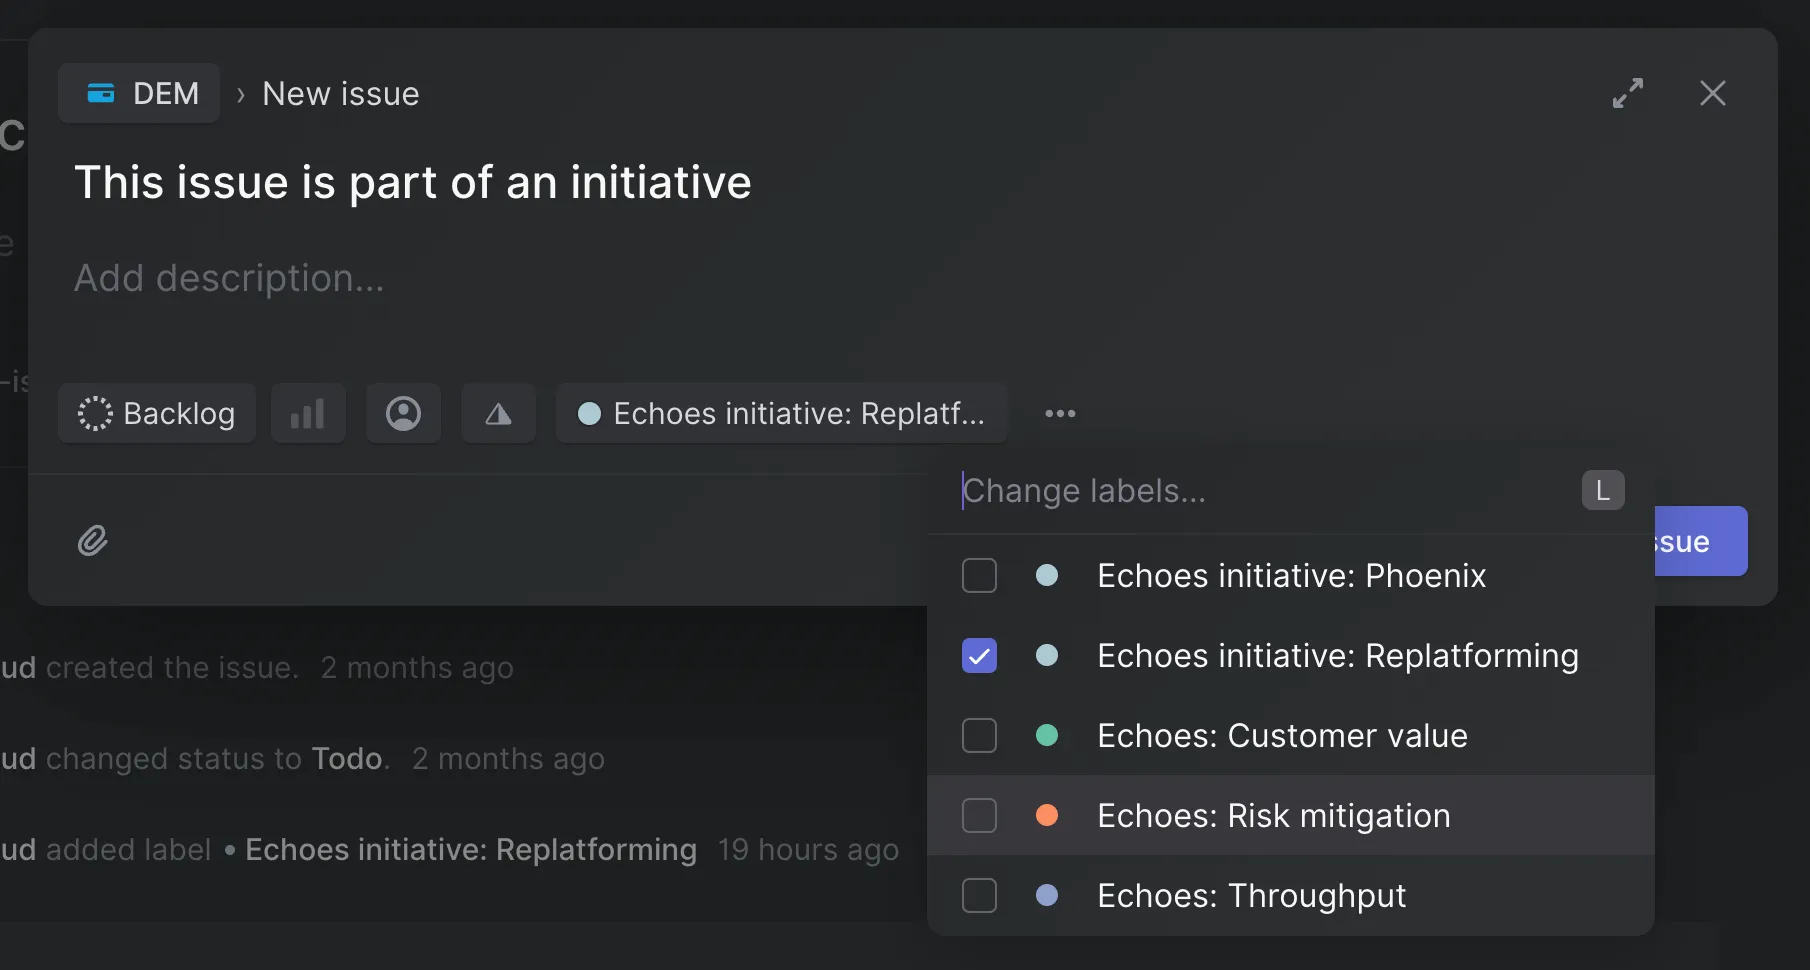Click the partially hidden create issue button

1701,541
